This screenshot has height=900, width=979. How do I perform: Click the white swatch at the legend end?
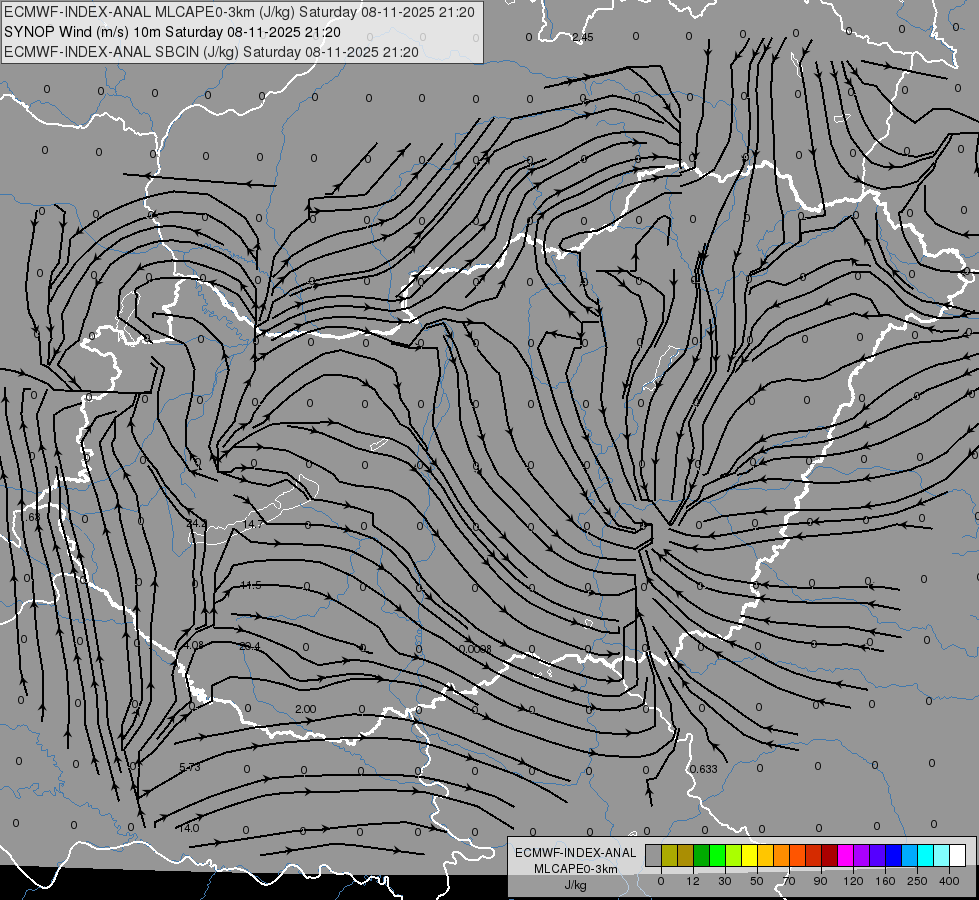coord(958,855)
